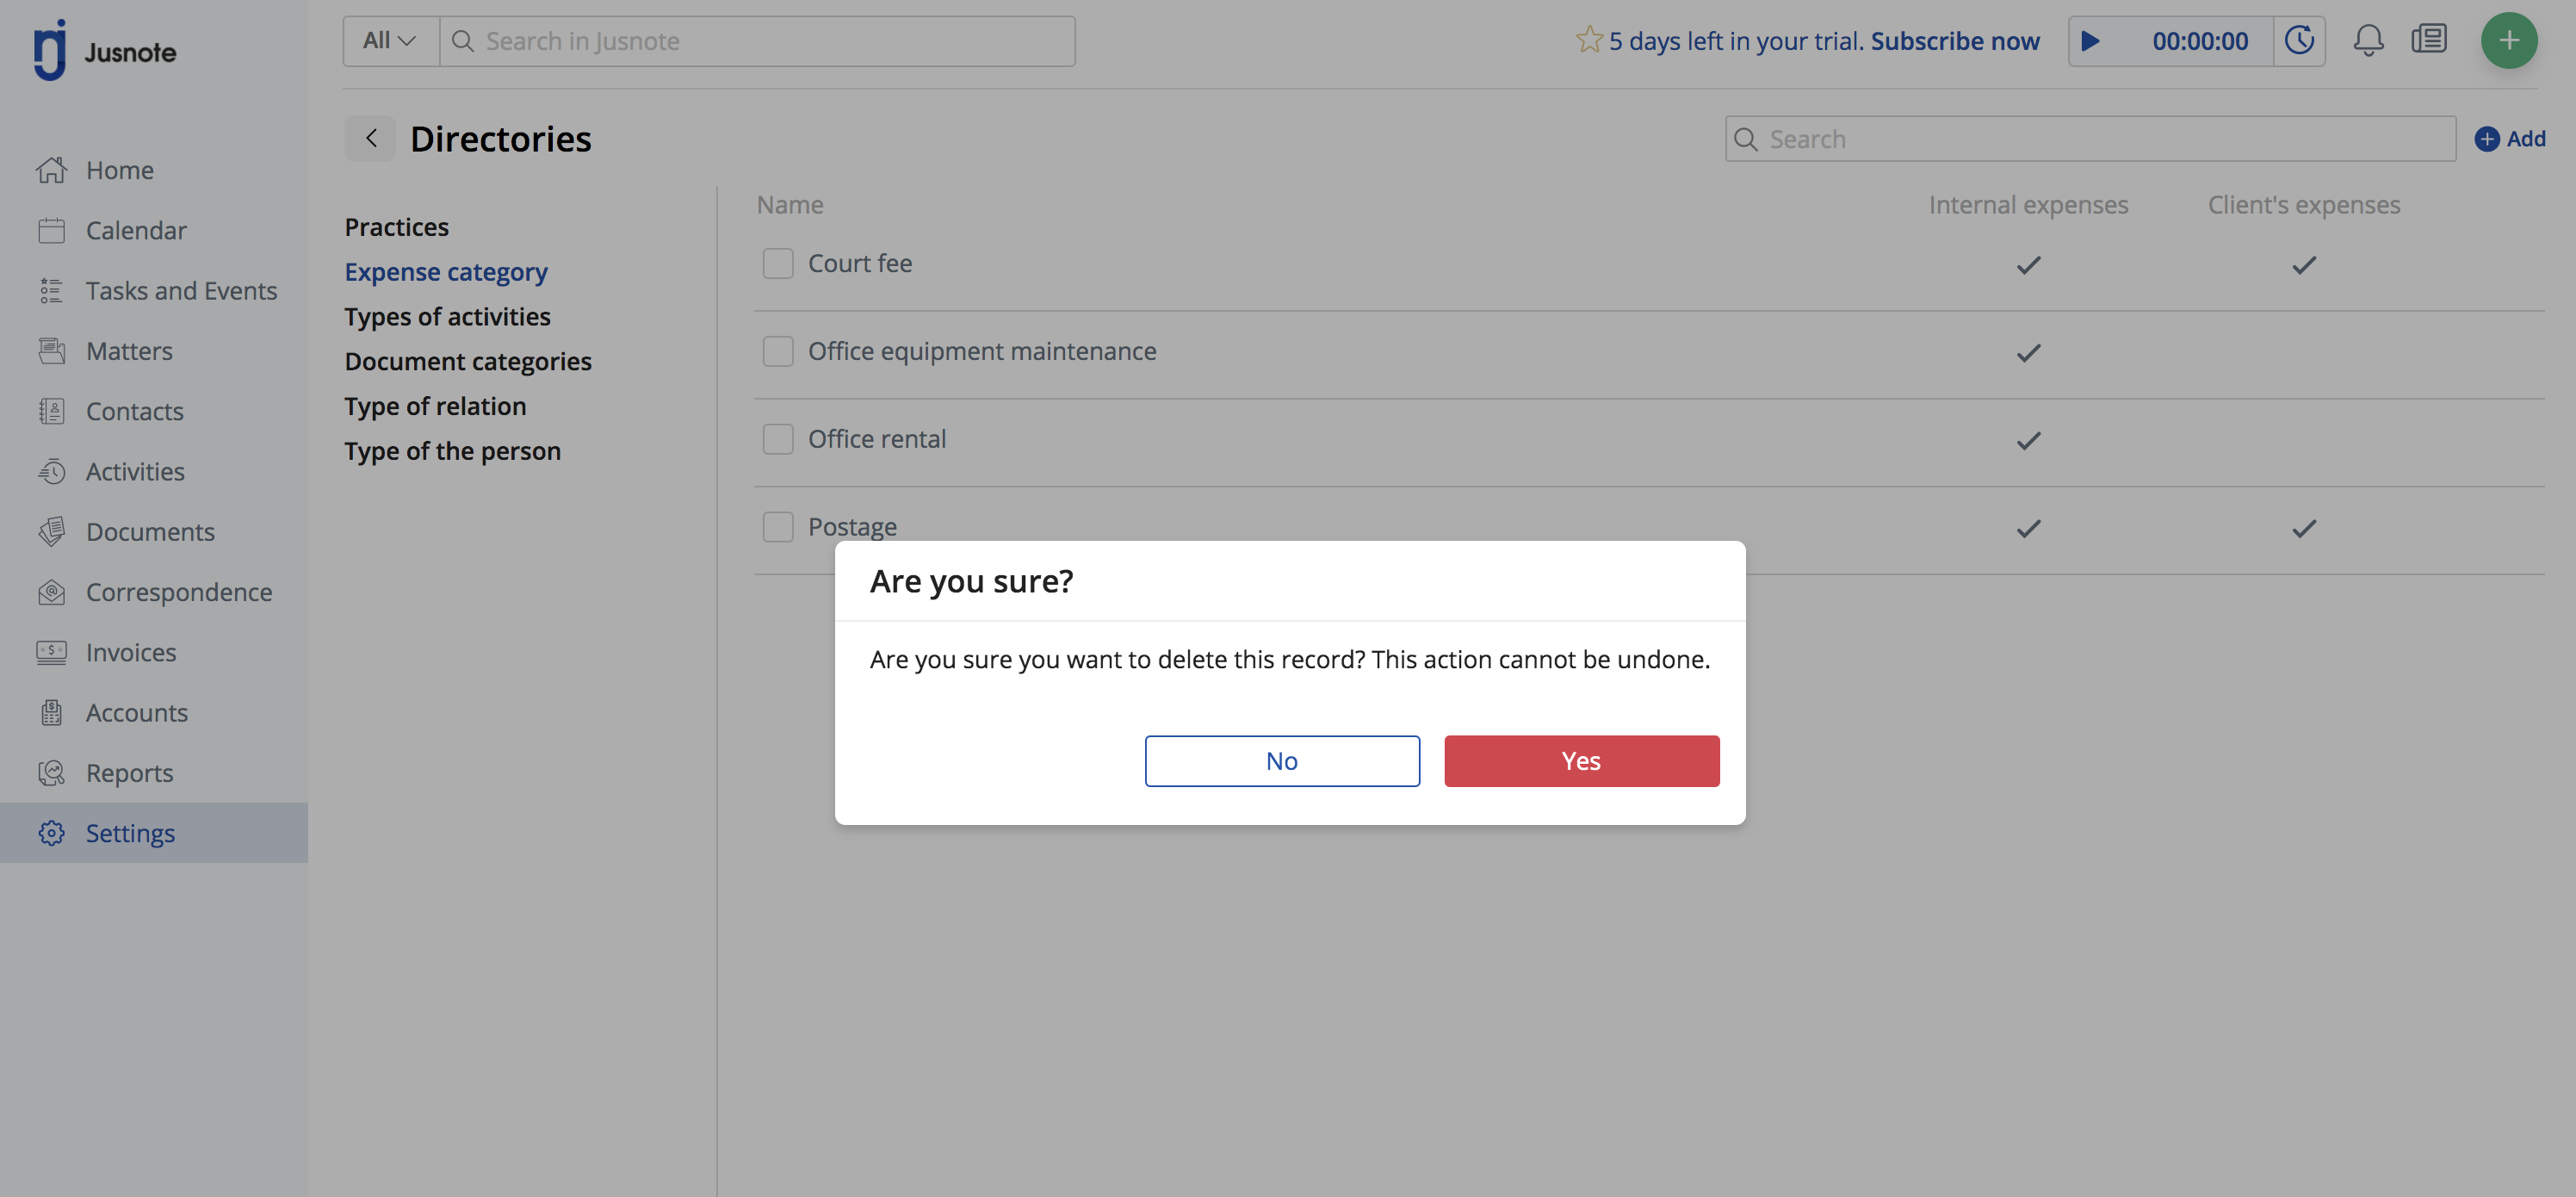2576x1197 pixels.
Task: Click Office rental internal expenses checkmark
Action: 2028,441
